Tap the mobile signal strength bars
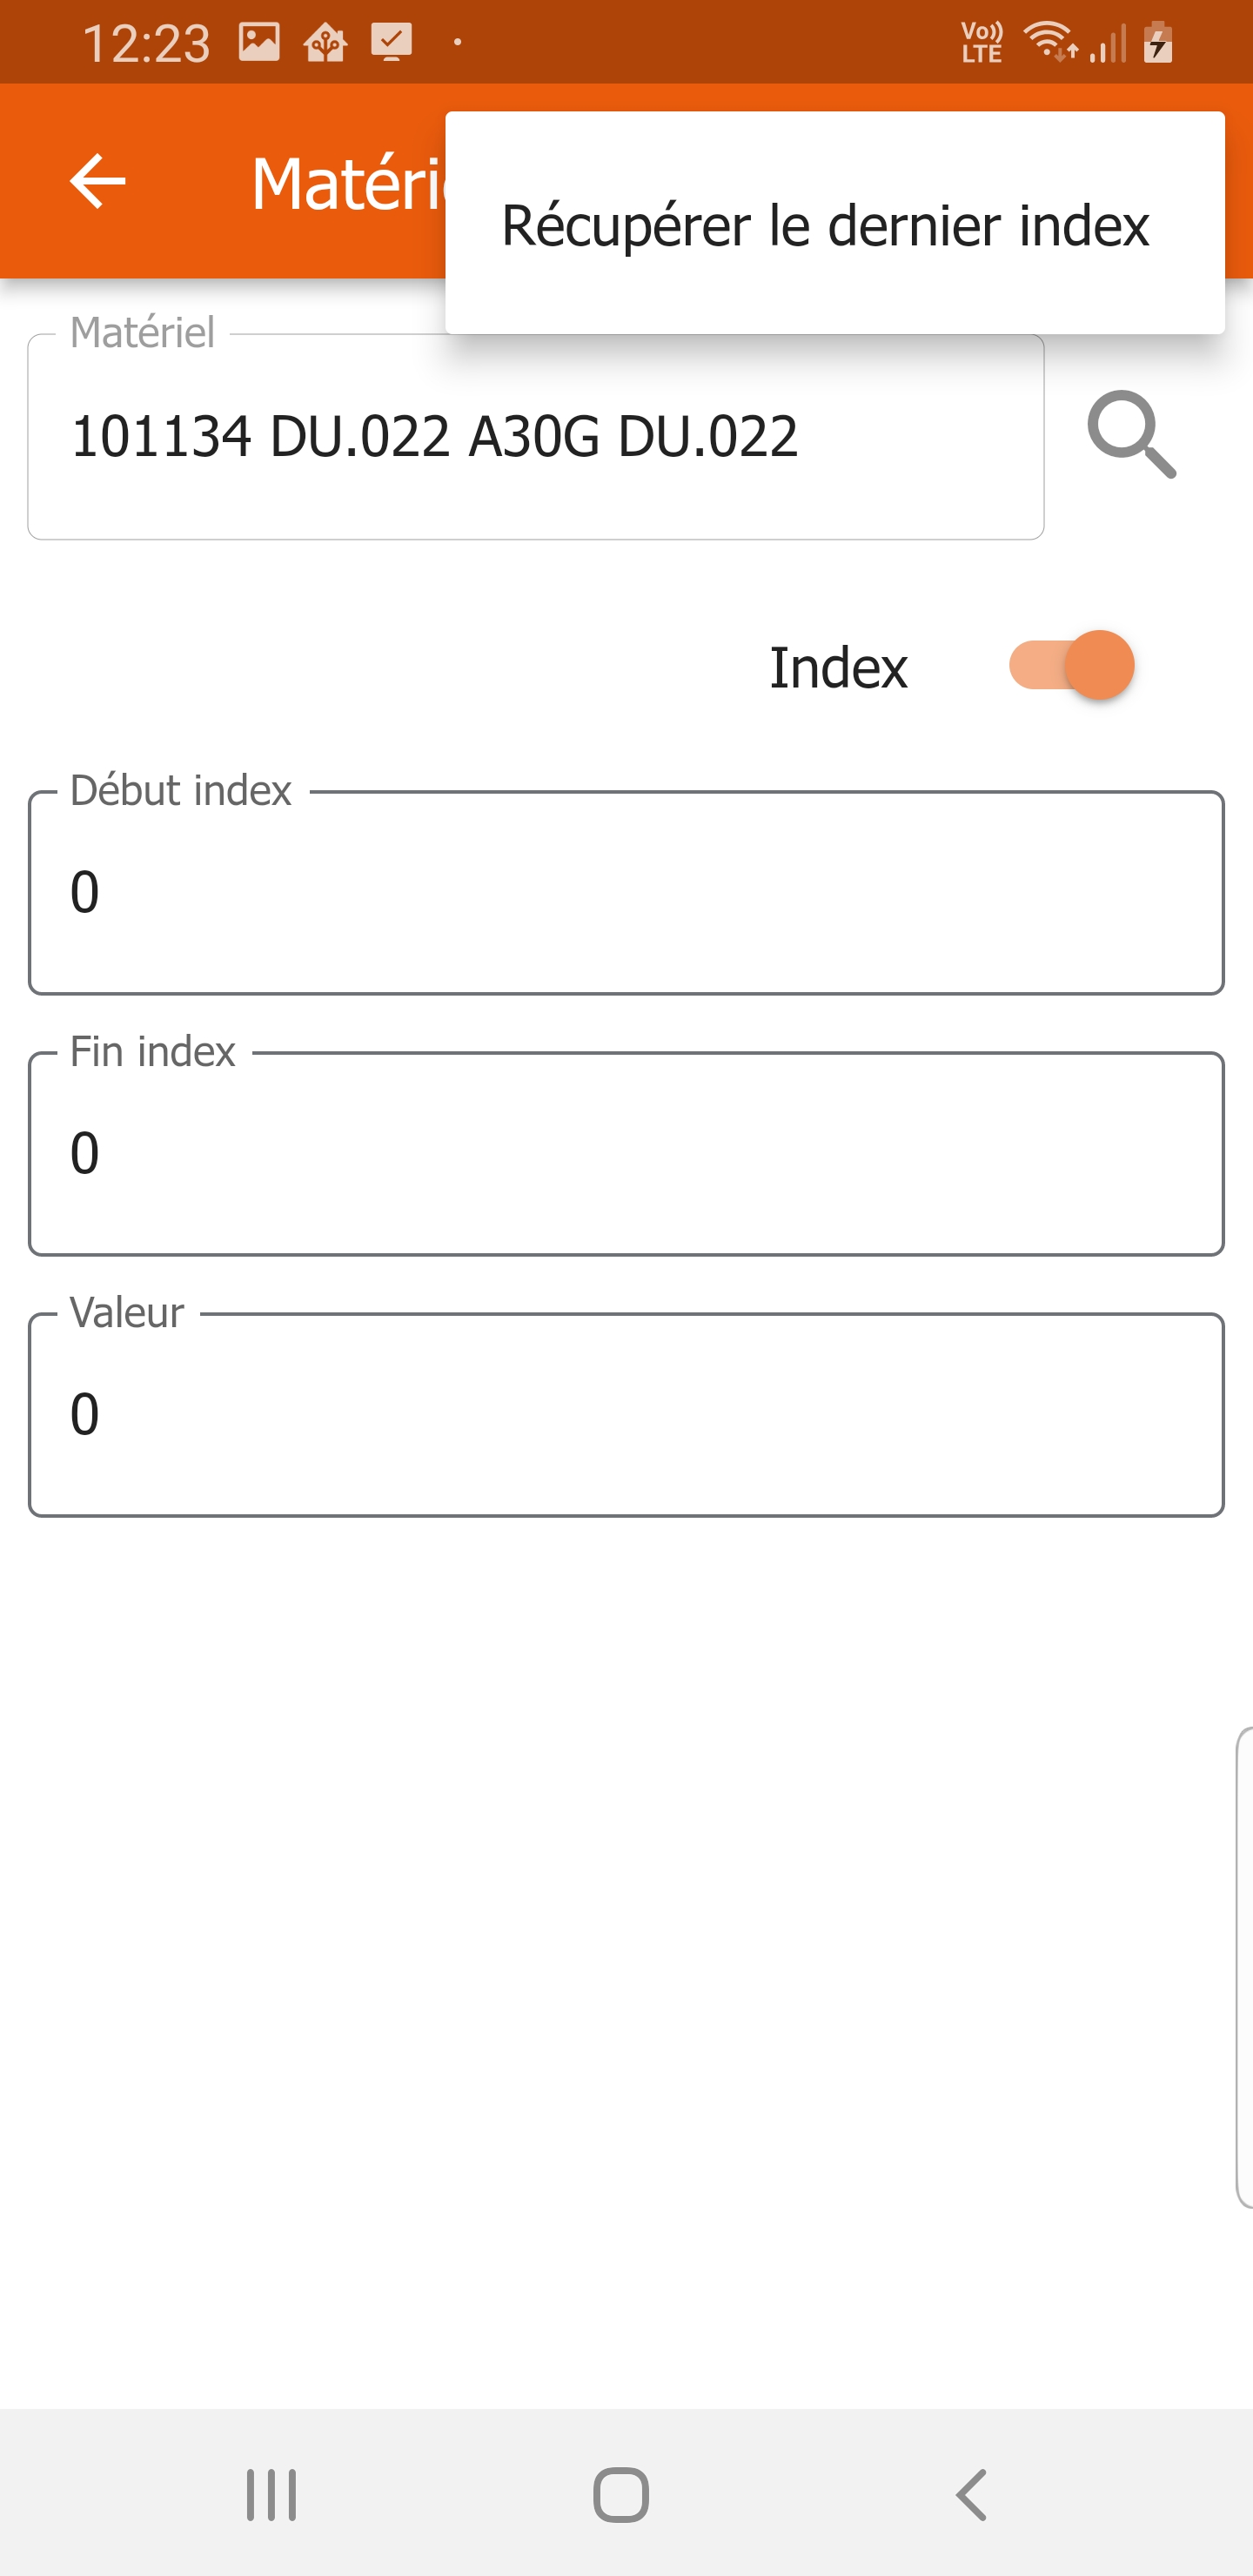This screenshot has width=1253, height=2576. pos(1108,42)
